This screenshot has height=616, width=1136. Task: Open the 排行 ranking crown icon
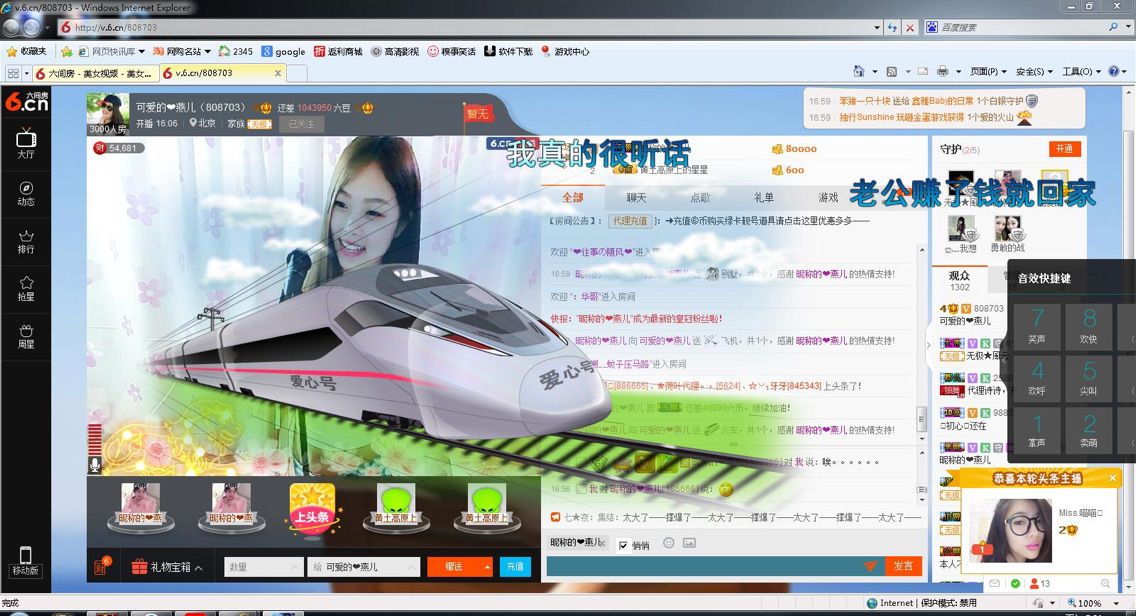tap(25, 241)
